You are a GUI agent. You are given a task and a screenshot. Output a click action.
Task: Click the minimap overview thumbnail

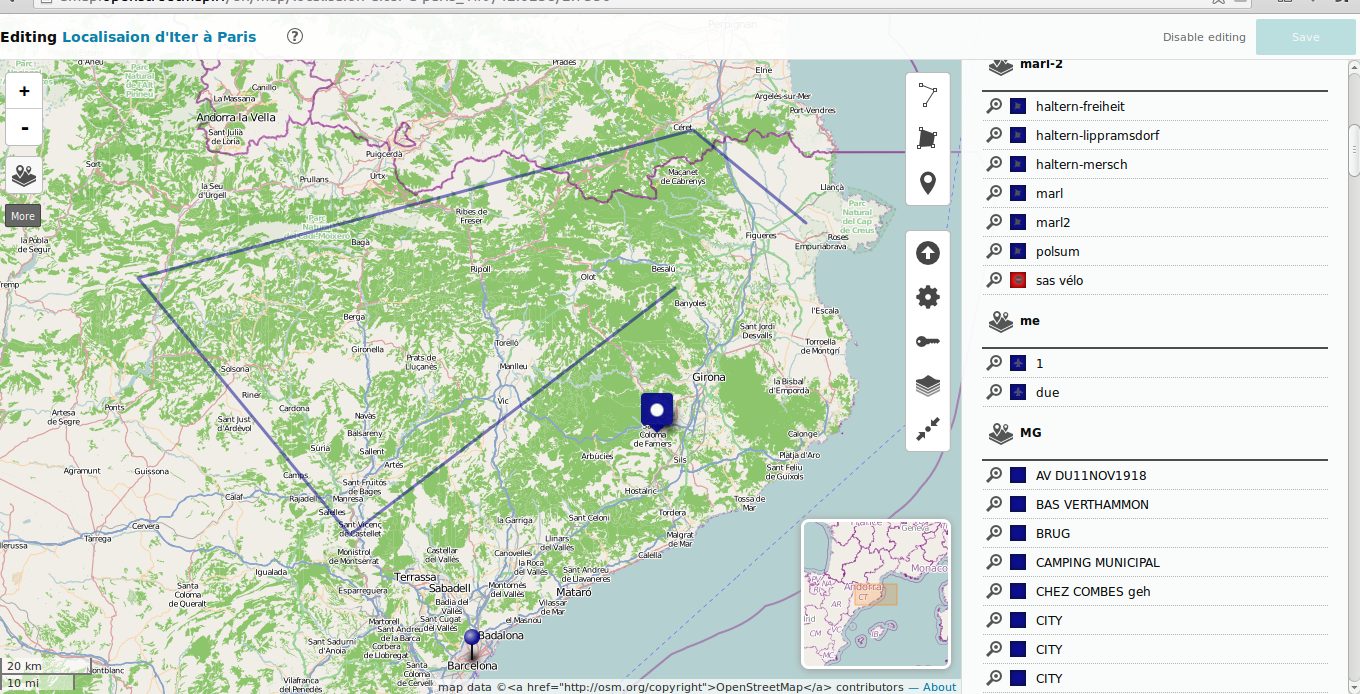pos(876,594)
